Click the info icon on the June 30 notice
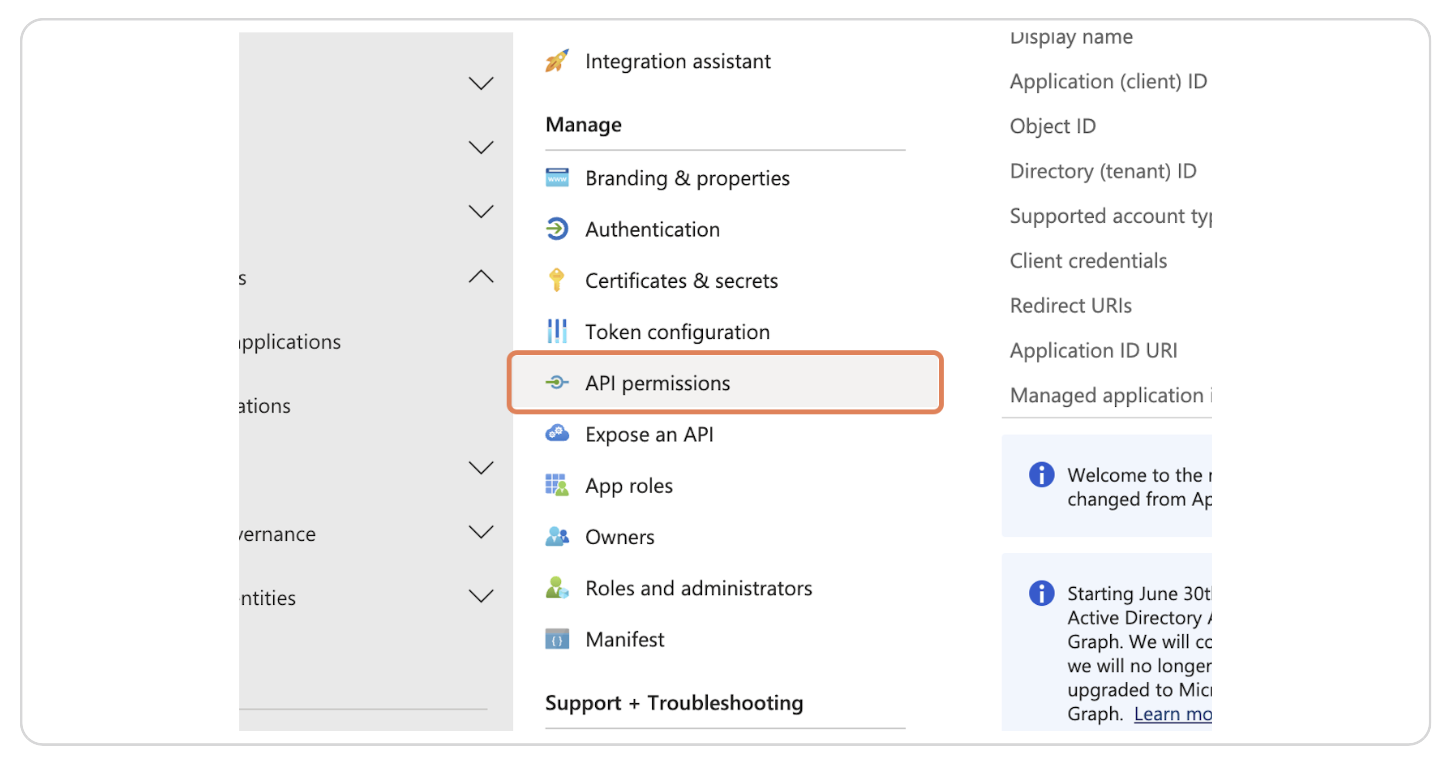Image resolution: width=1446 pixels, height=768 pixels. 1041,593
